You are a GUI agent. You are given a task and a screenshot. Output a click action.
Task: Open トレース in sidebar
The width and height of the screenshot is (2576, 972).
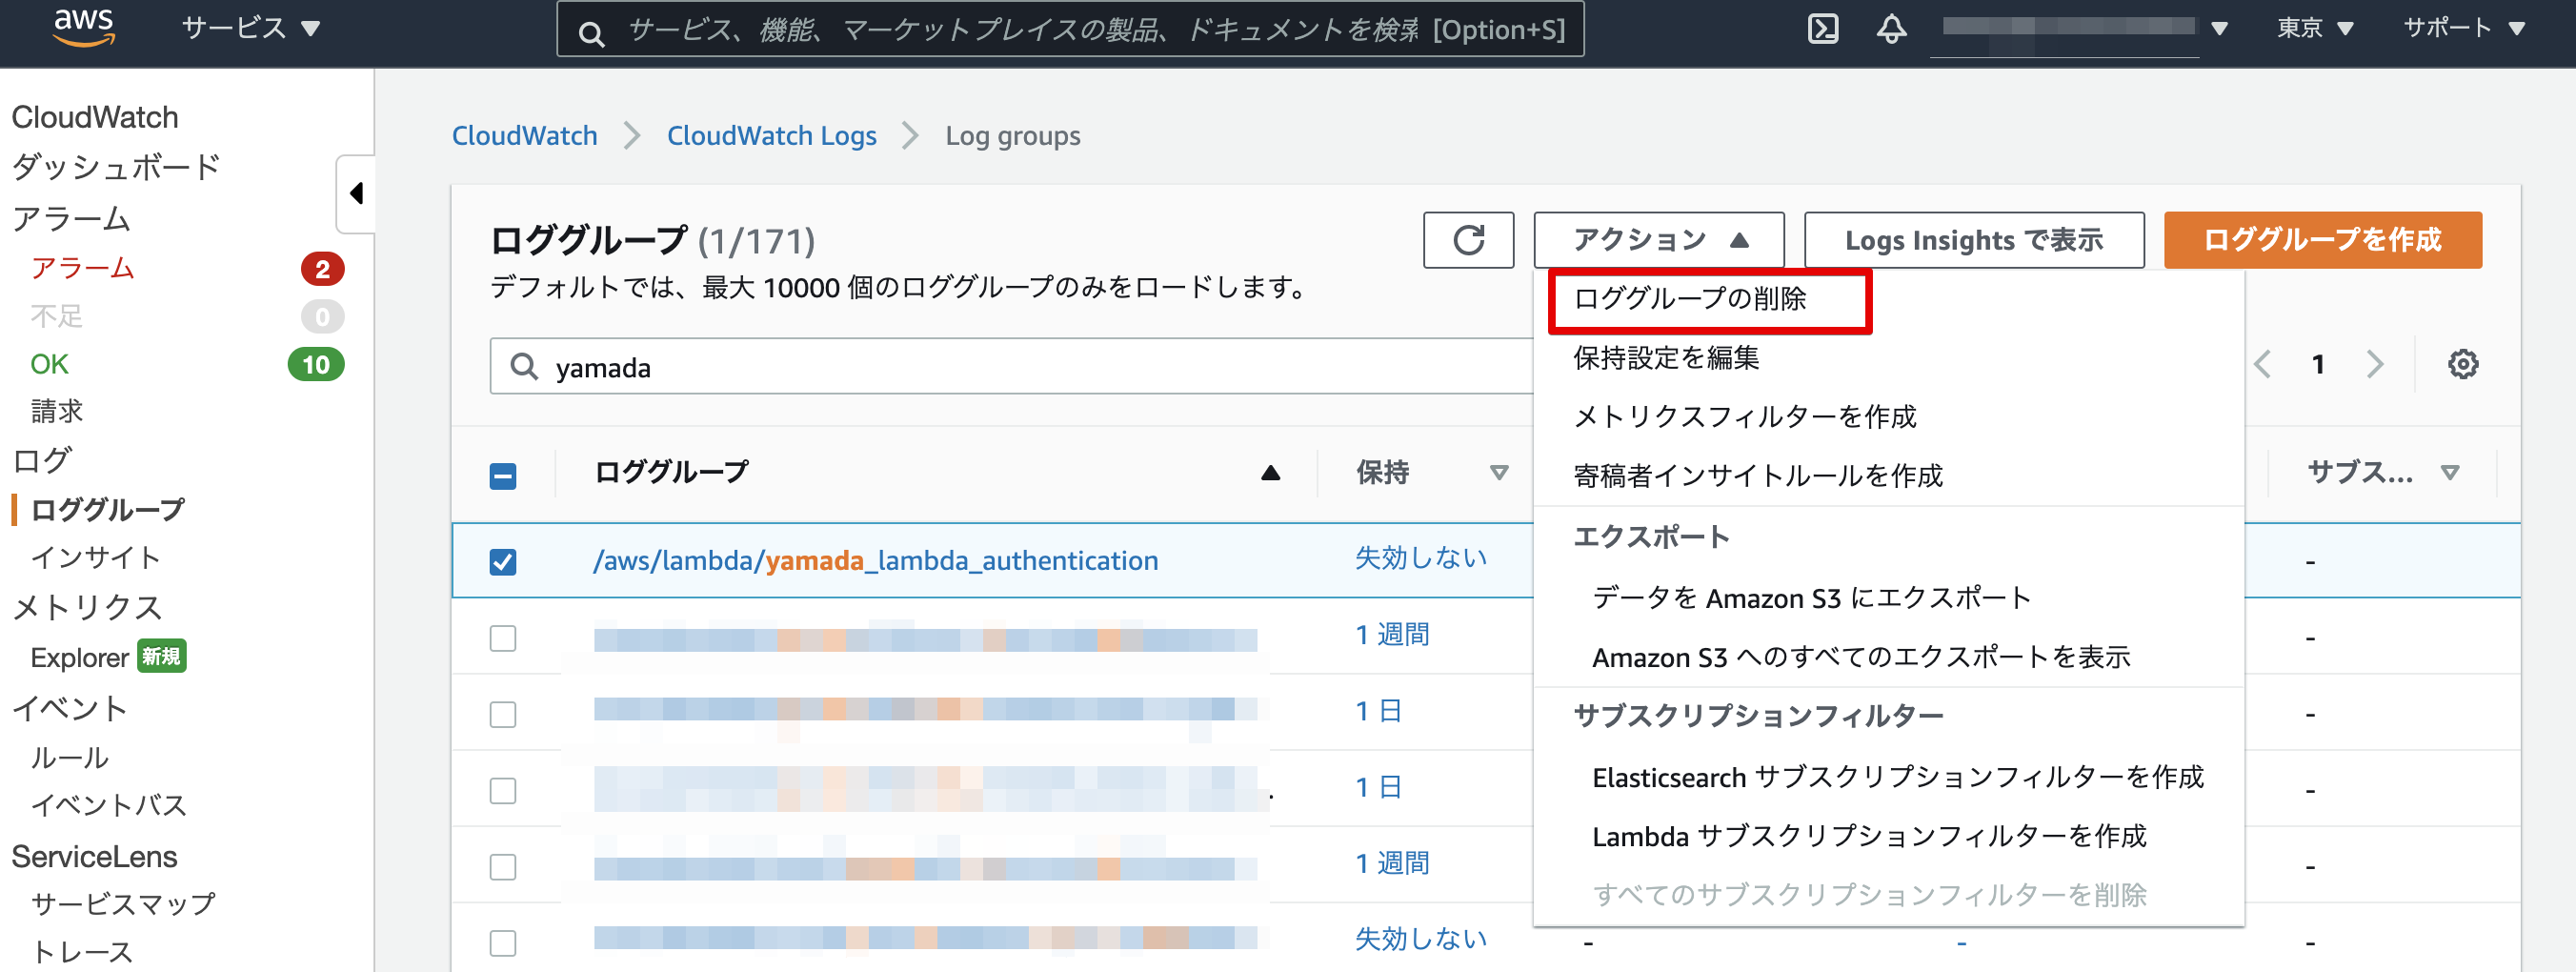click(82, 951)
